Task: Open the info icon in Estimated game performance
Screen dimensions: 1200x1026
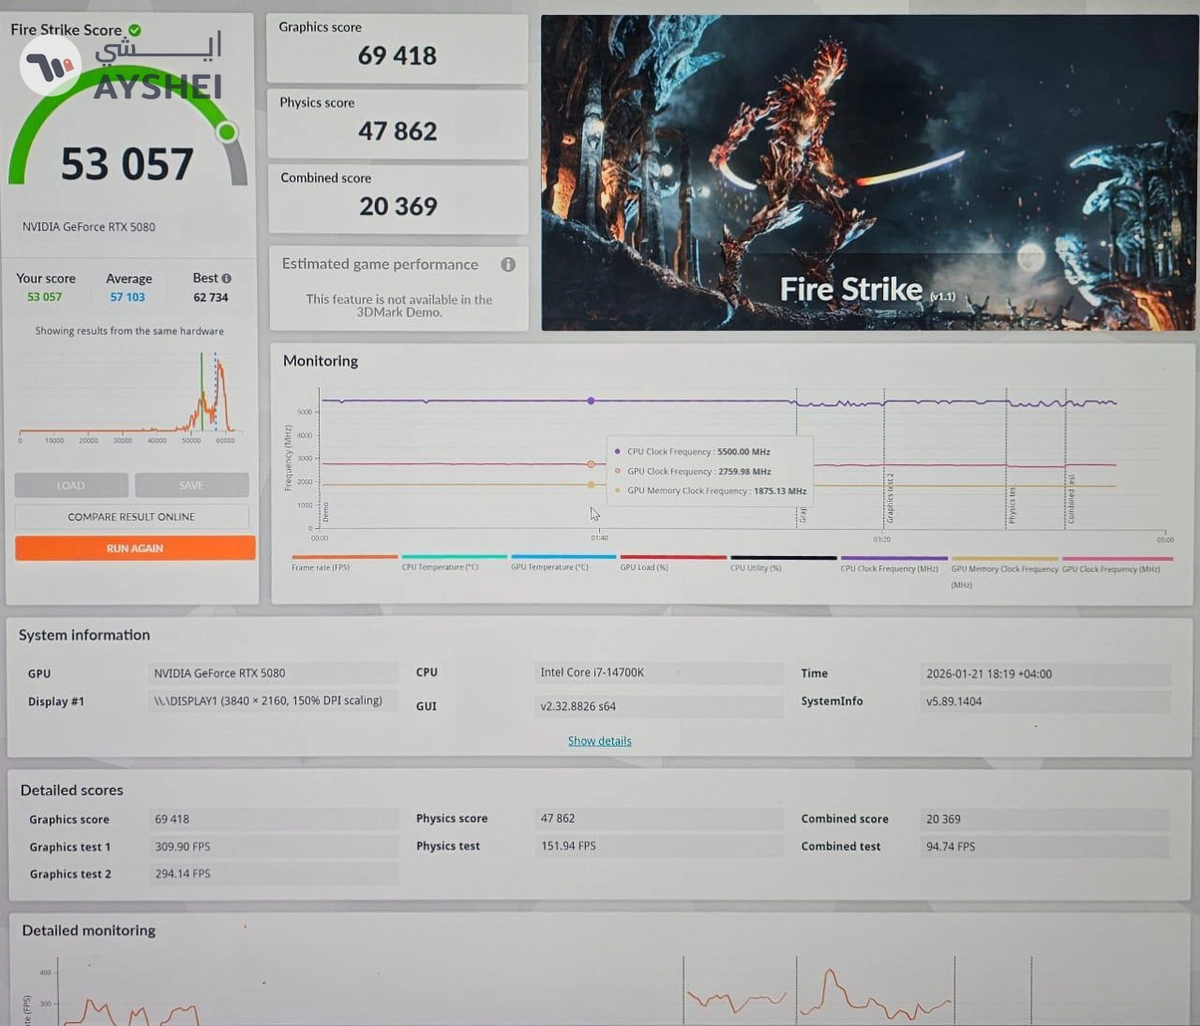Action: 508,265
